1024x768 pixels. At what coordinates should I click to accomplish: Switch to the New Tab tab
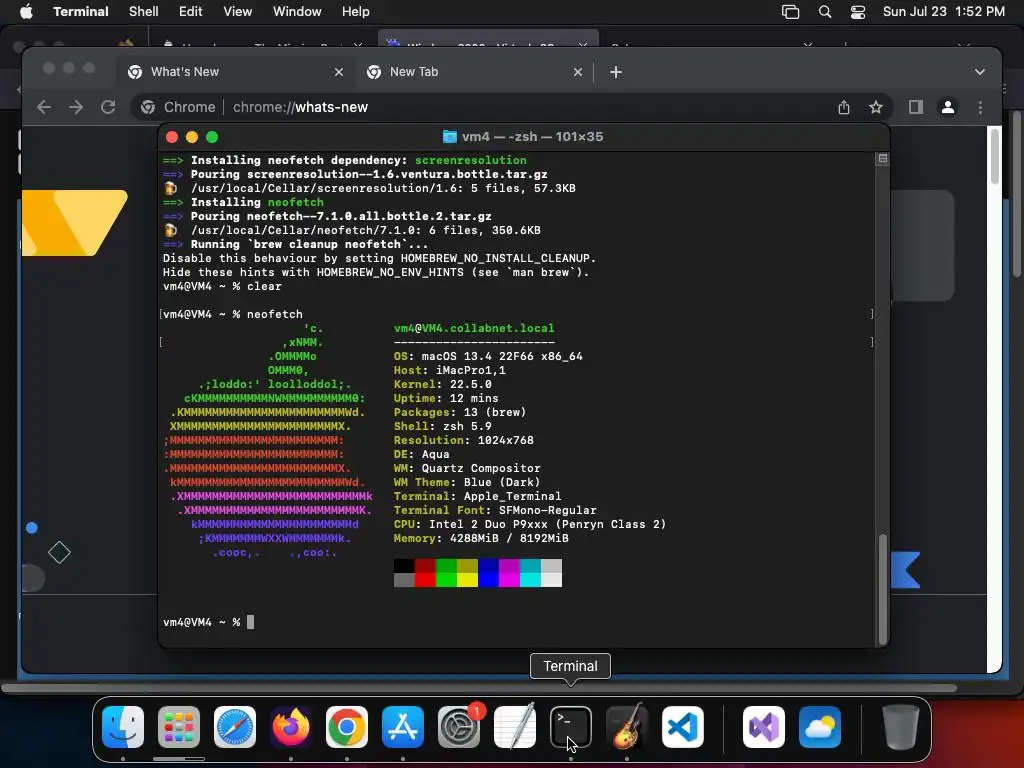tap(474, 72)
